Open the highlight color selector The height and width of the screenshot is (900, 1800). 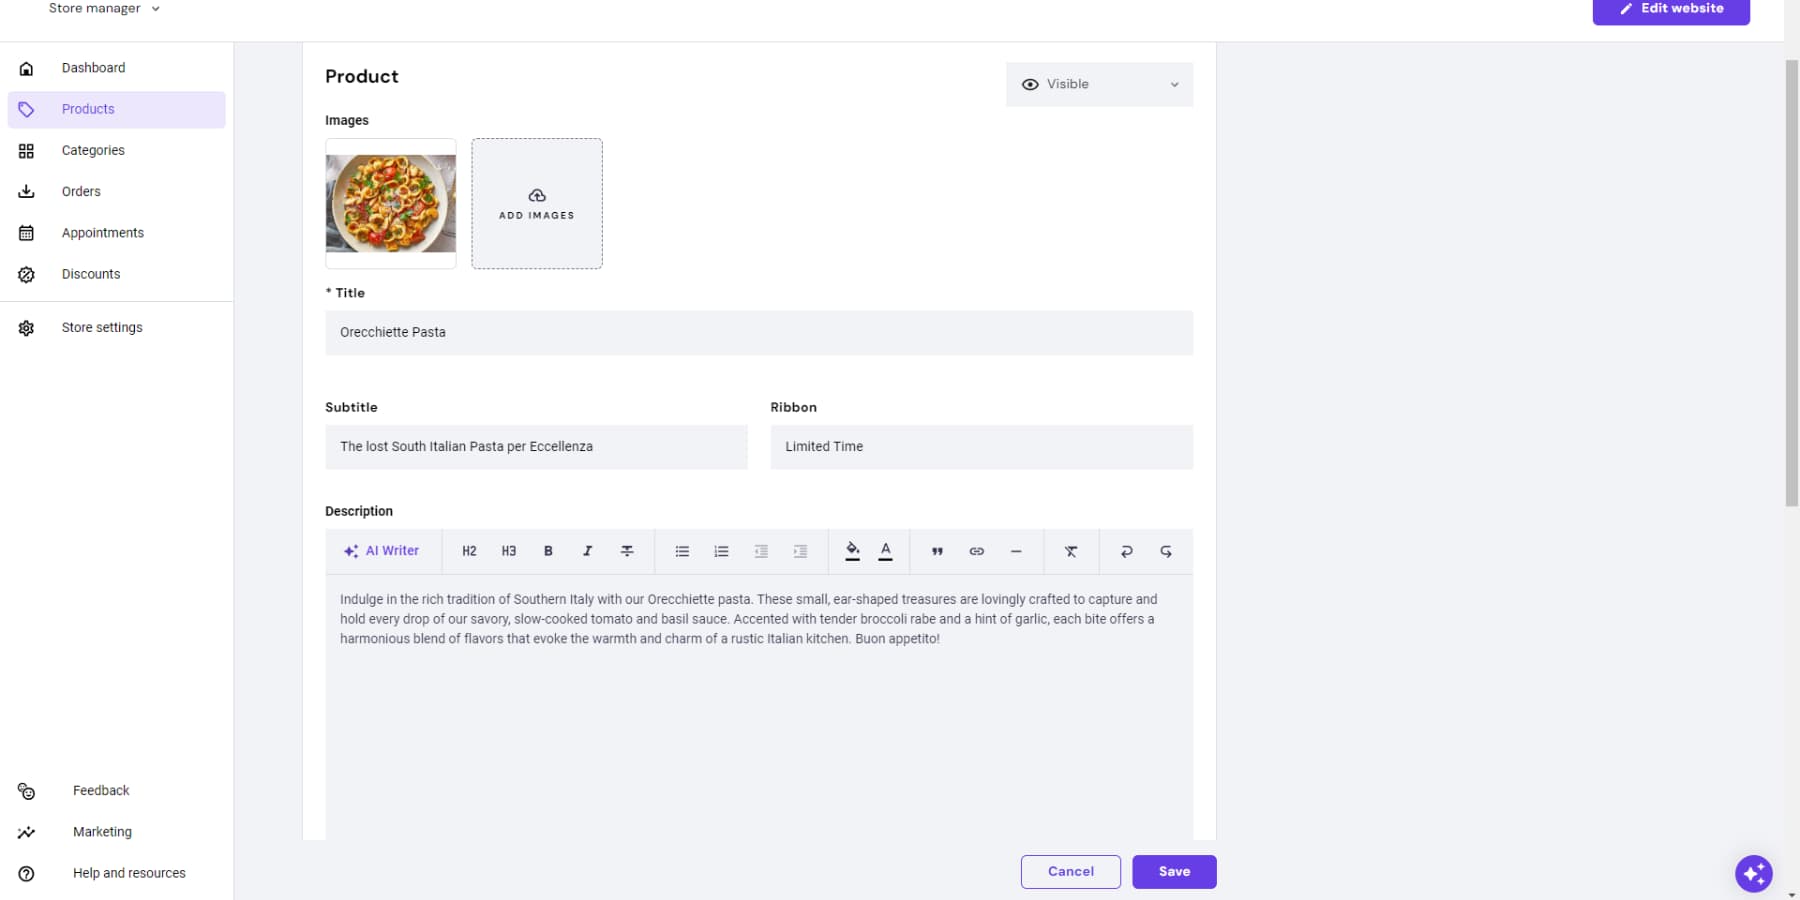point(852,551)
